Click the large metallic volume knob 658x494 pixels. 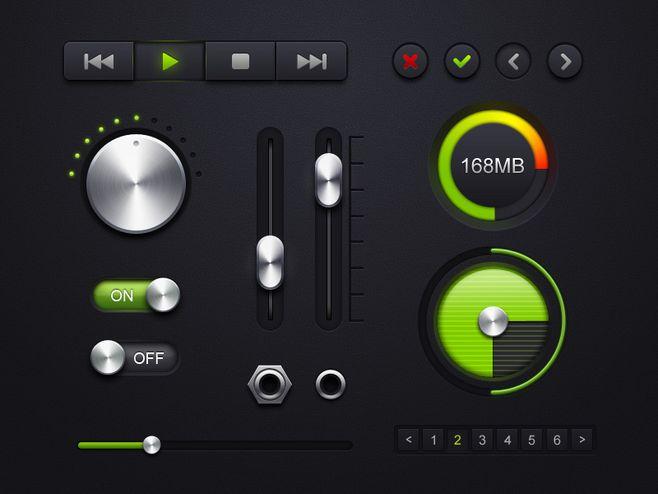[x=136, y=183]
